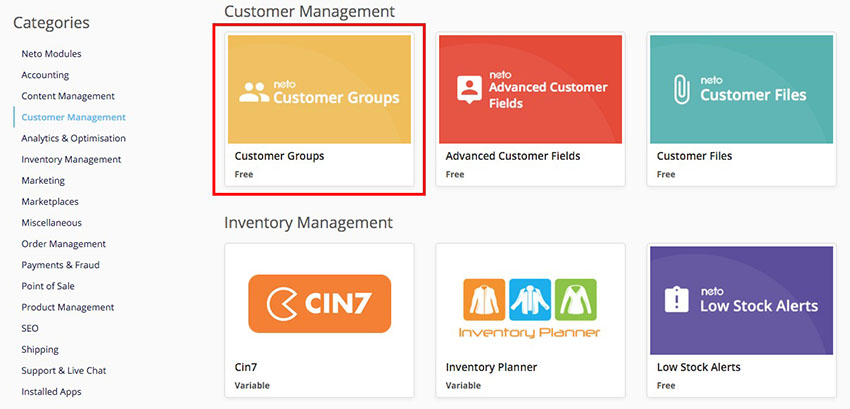850x409 pixels.
Task: Select Customer Management category
Action: click(x=74, y=117)
